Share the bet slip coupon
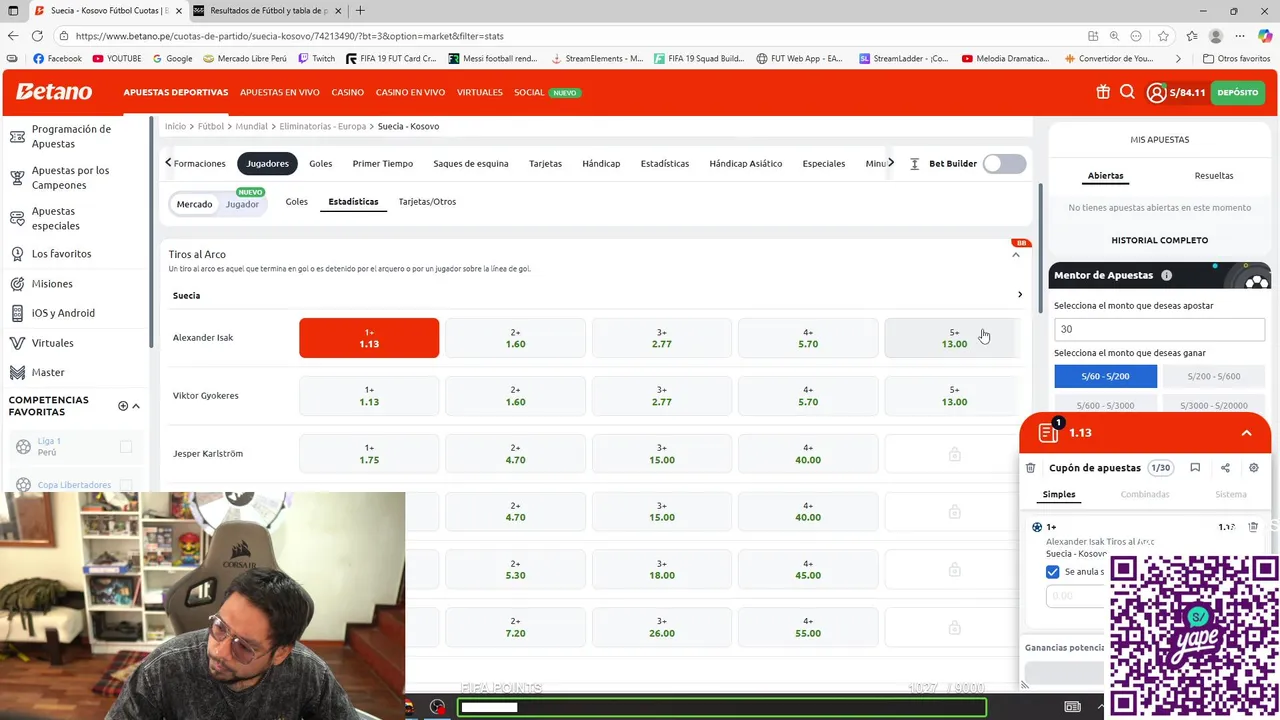The image size is (1280, 720). pos(1225,468)
